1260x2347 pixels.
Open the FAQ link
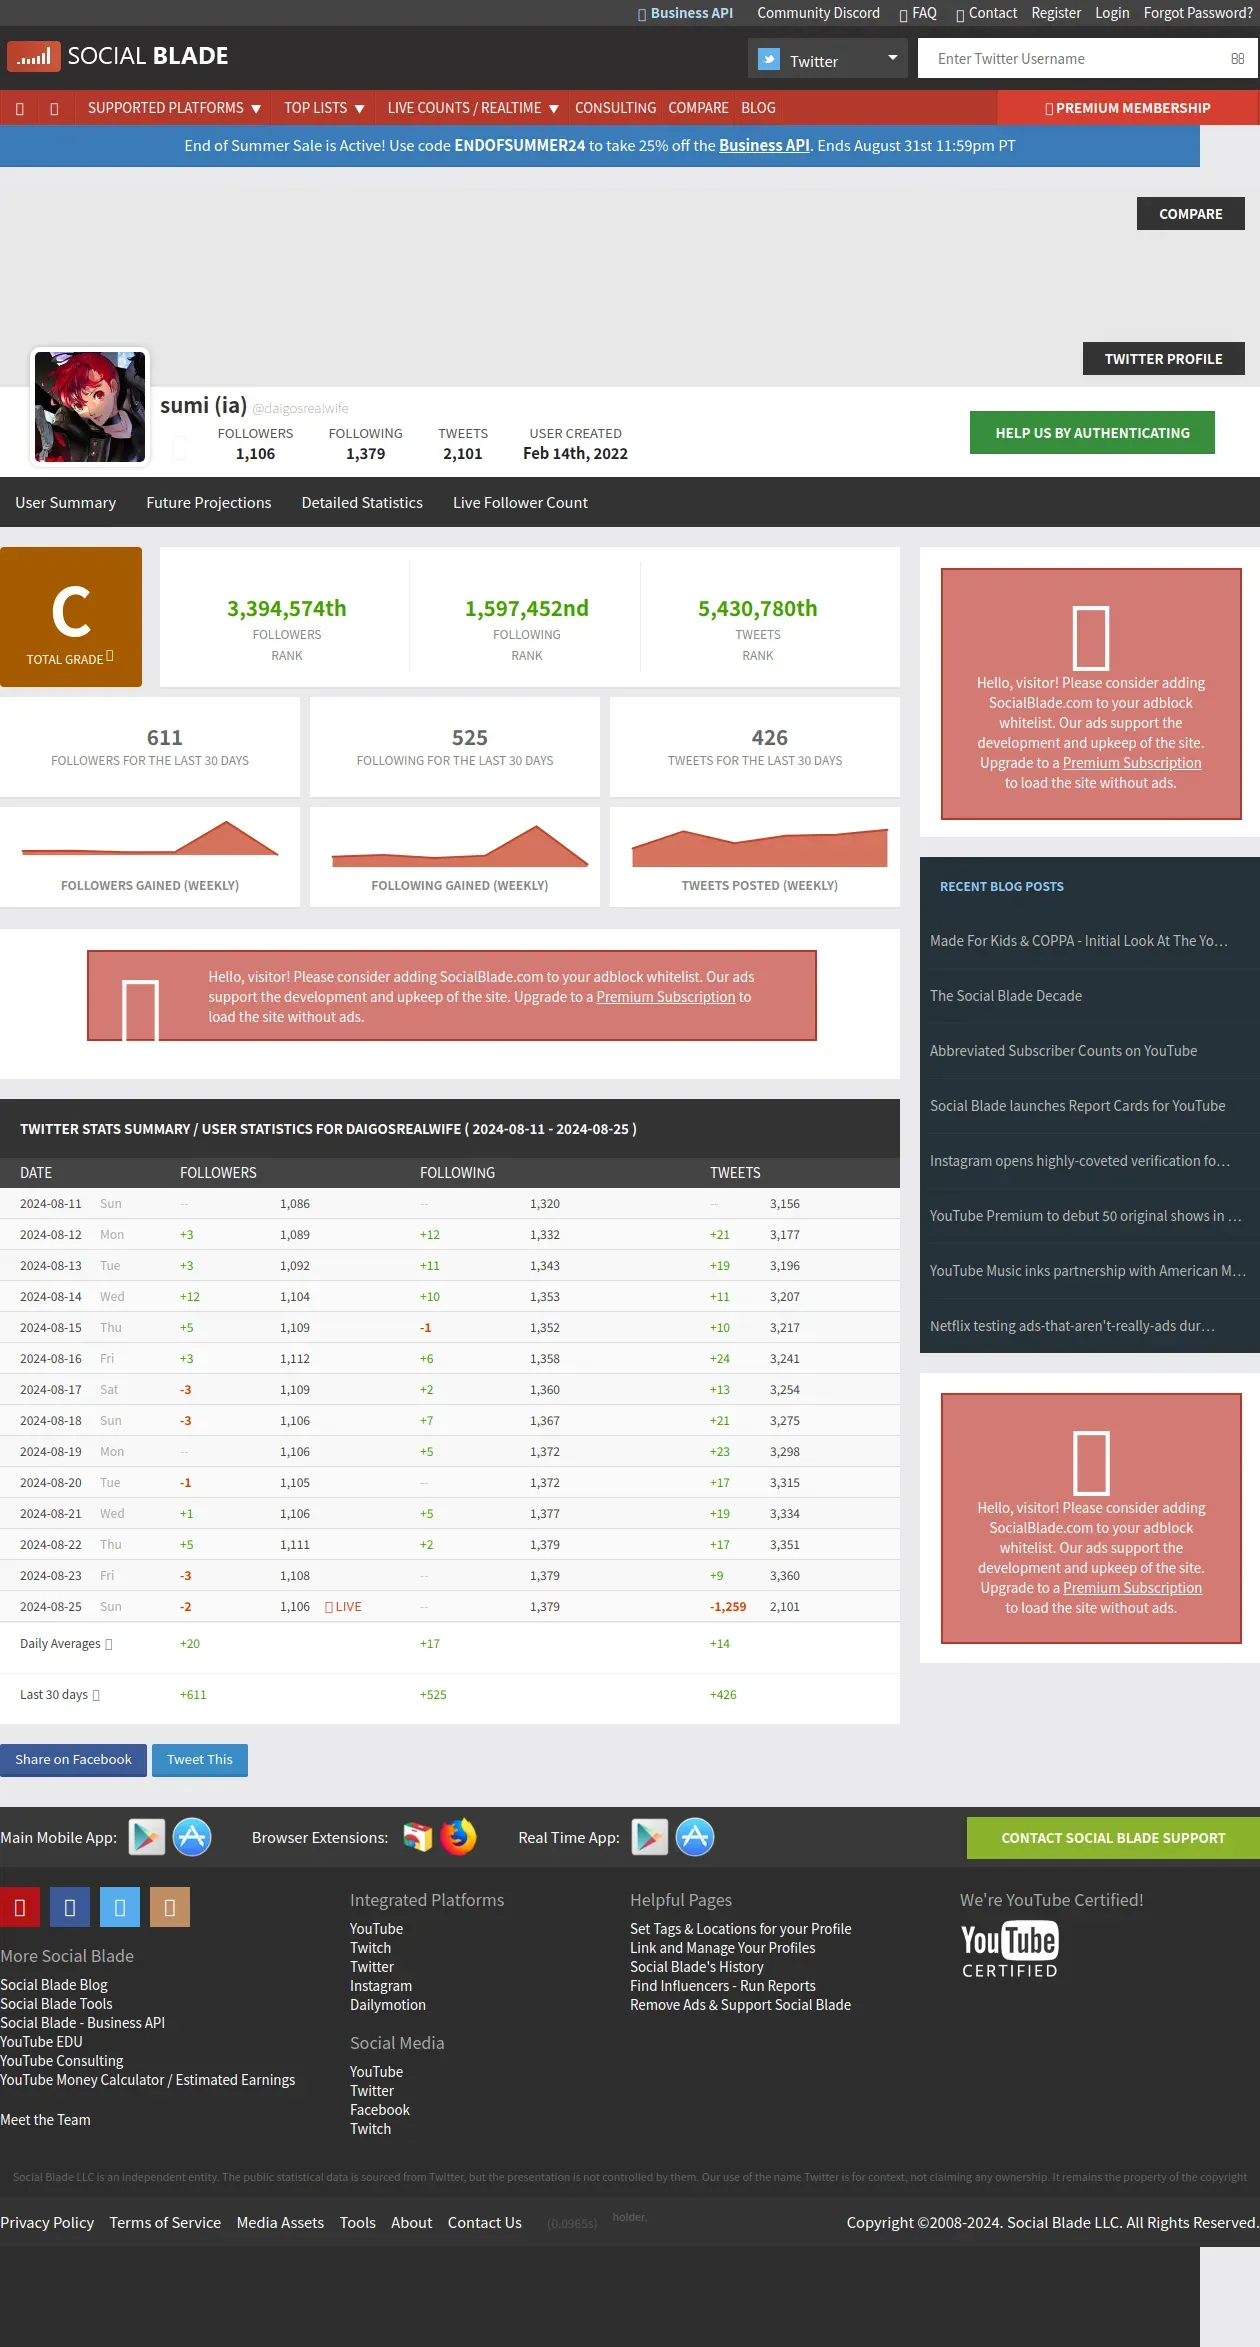tap(918, 13)
